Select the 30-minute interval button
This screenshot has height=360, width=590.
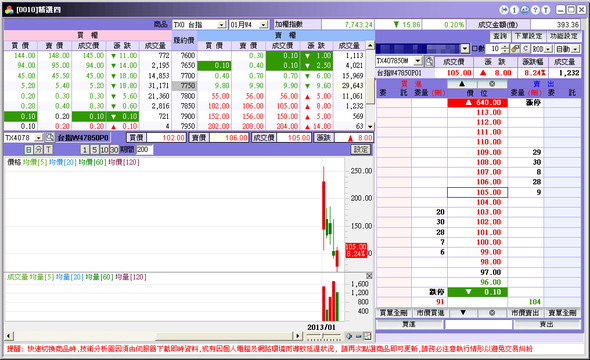coord(114,150)
